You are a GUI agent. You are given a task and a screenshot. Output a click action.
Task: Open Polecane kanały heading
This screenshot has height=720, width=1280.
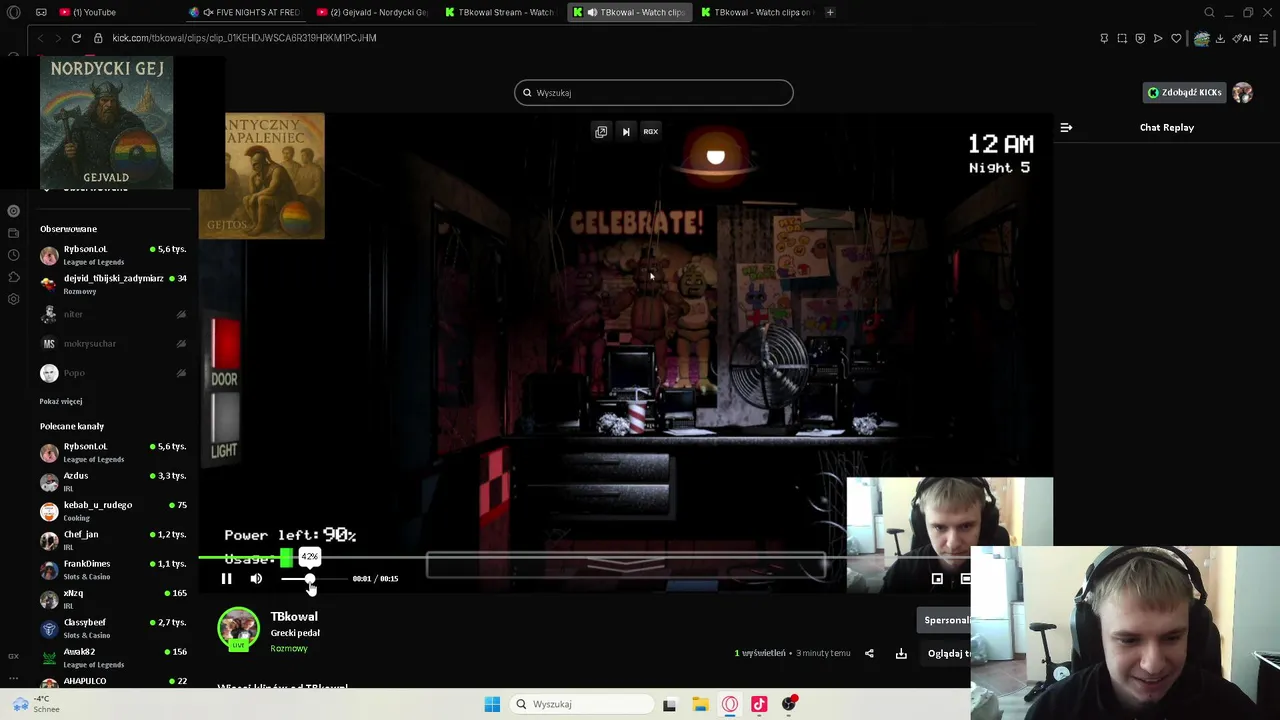tap(72, 426)
